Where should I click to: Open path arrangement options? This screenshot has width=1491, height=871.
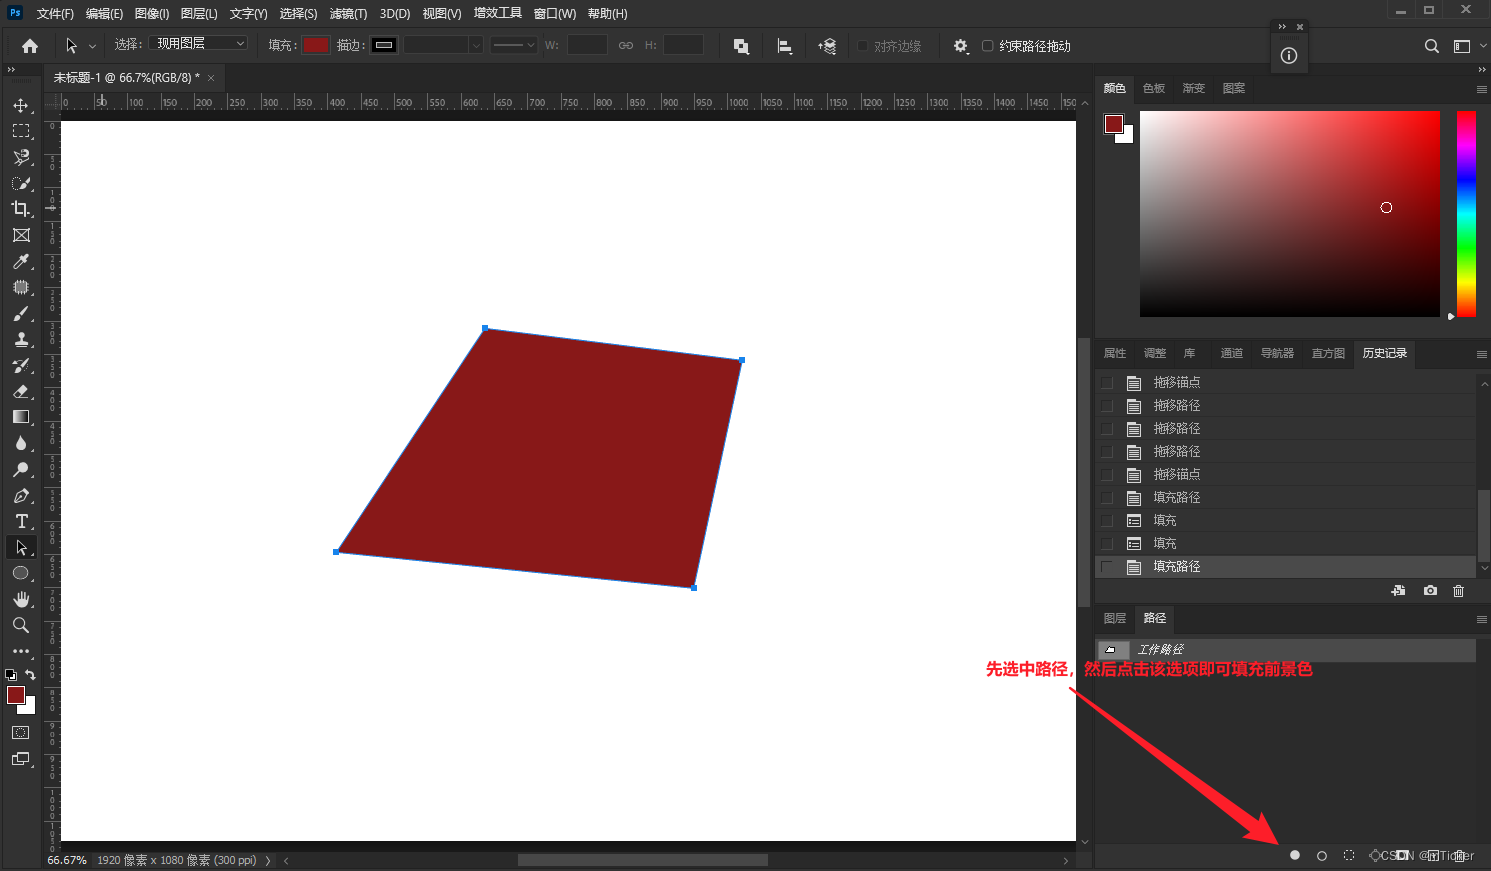point(827,46)
